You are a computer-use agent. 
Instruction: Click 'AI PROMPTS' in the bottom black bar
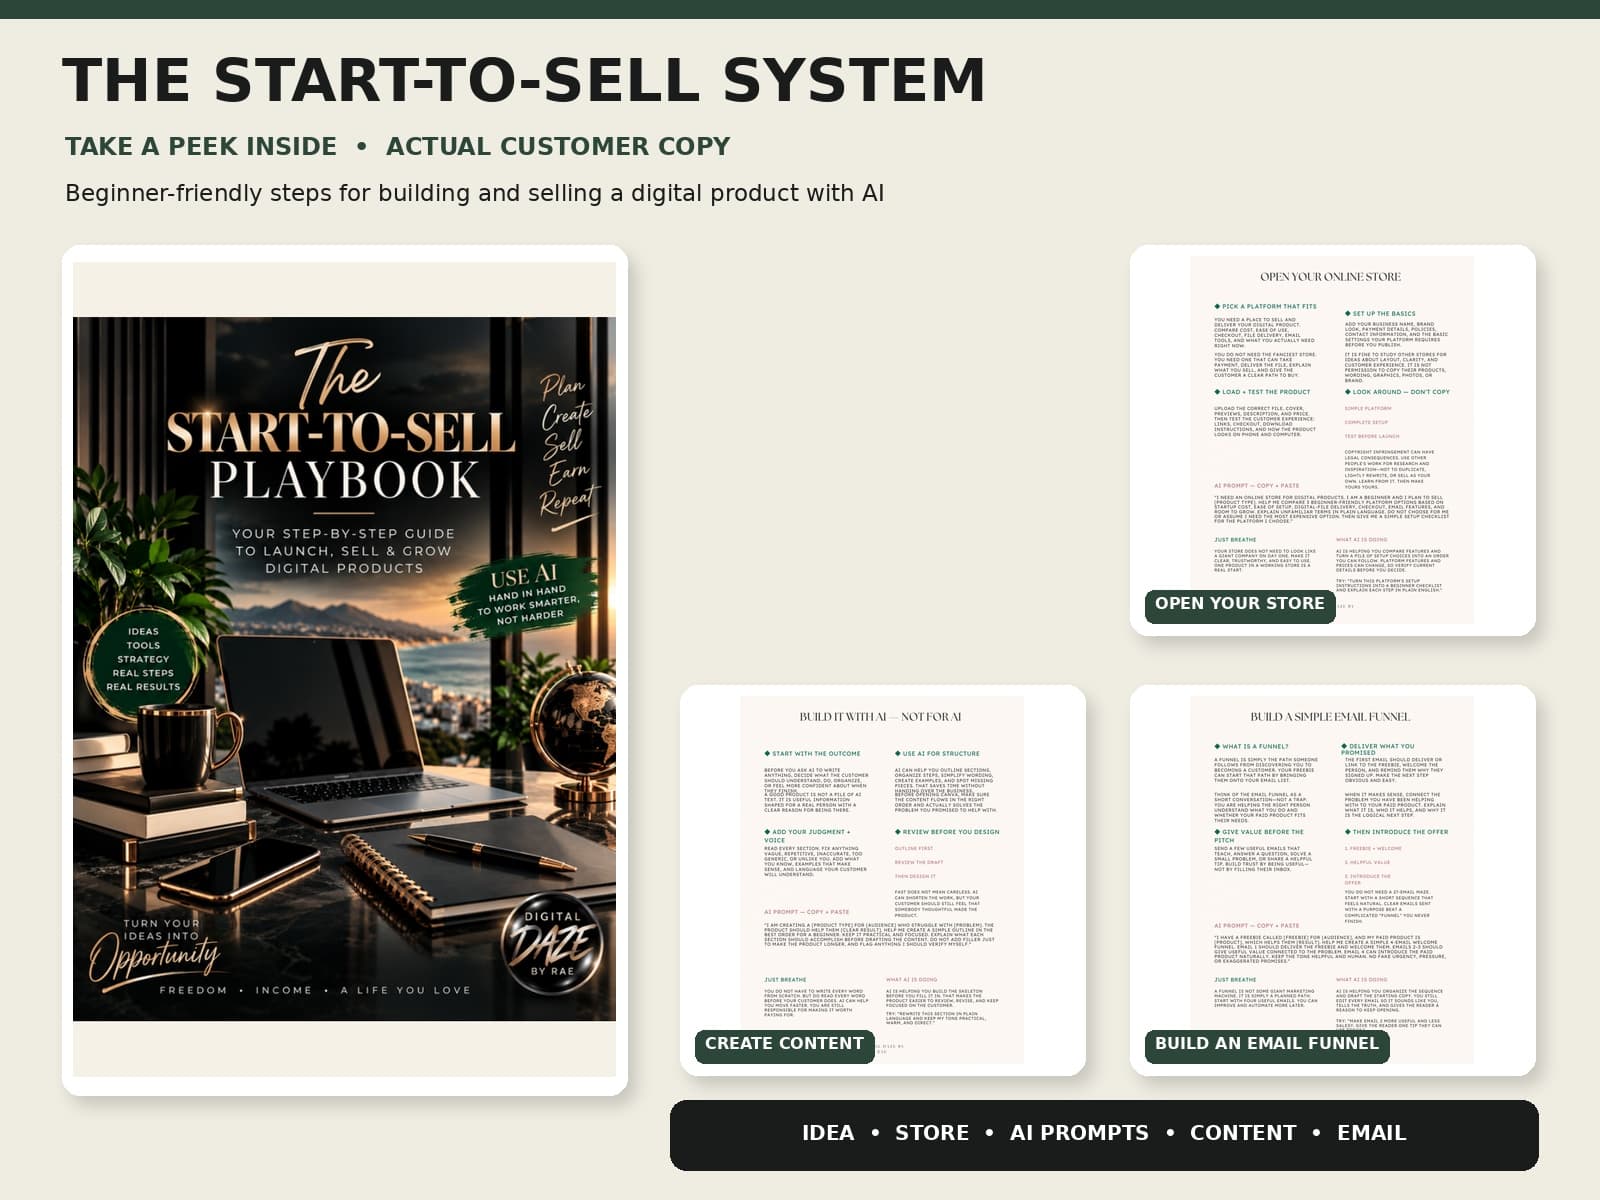point(1079,1133)
